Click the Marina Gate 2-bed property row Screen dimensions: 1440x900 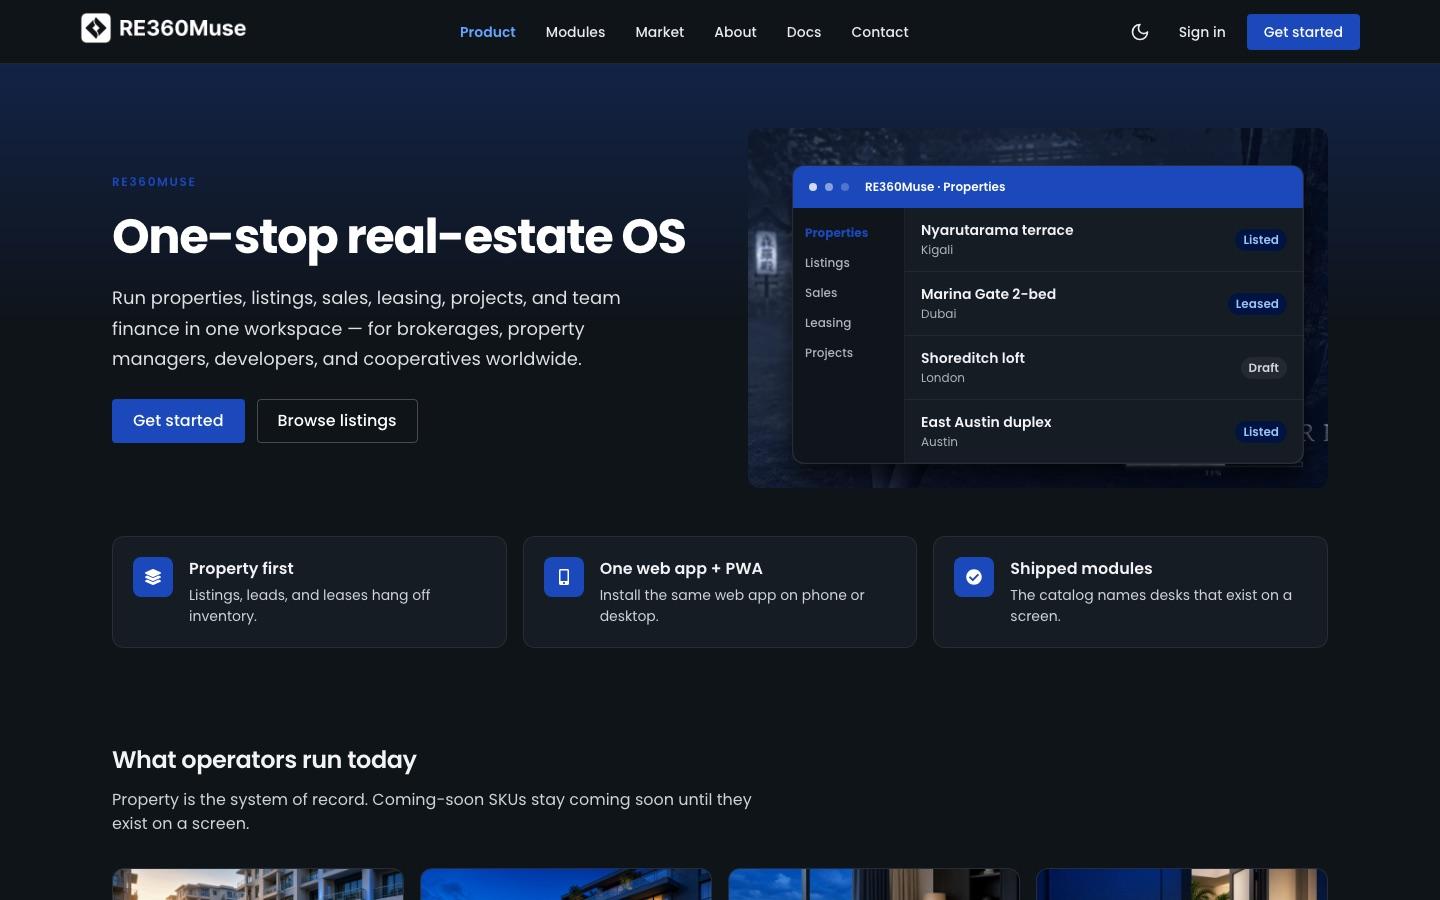click(1104, 304)
